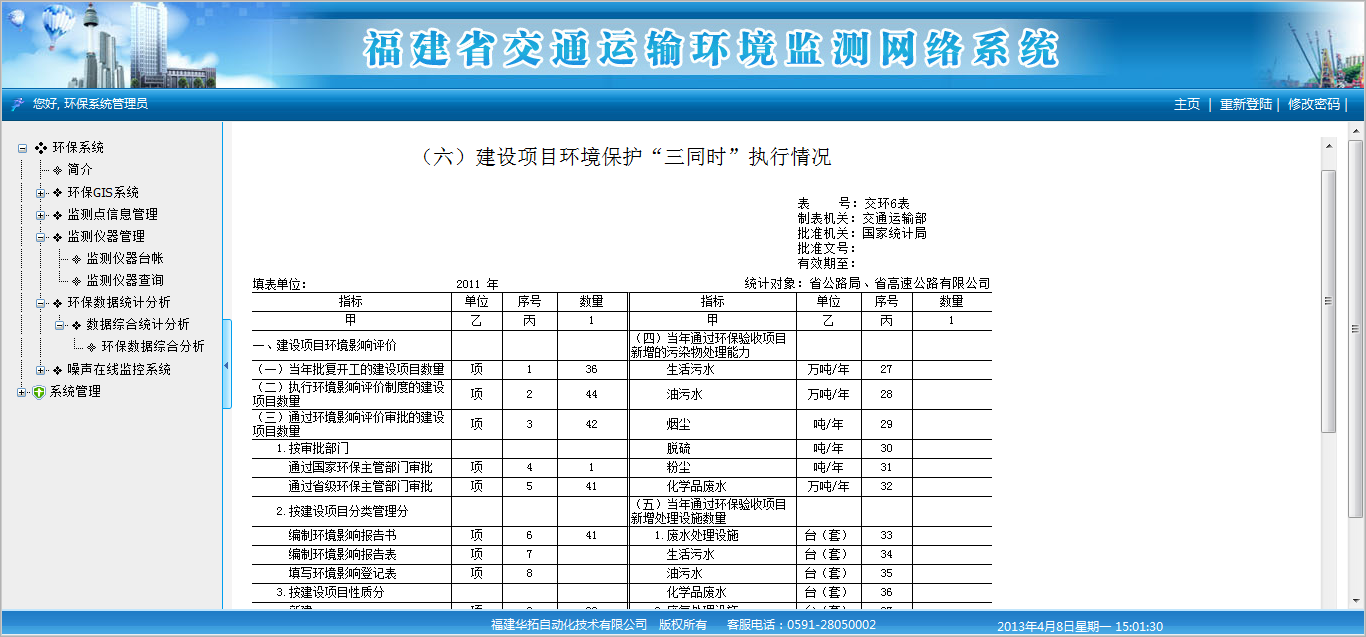Viewport: 1366px width, 637px height.
Task: Click the 粉尘 cell
Action: click(x=712, y=467)
